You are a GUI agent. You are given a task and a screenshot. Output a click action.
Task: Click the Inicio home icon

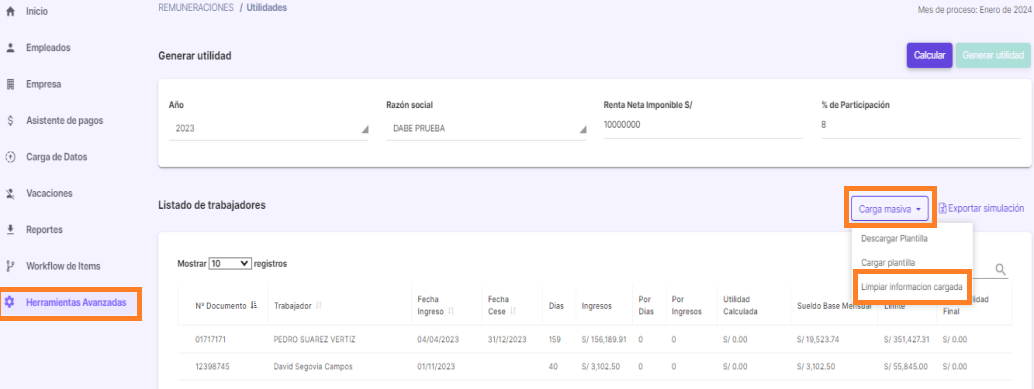click(10, 11)
